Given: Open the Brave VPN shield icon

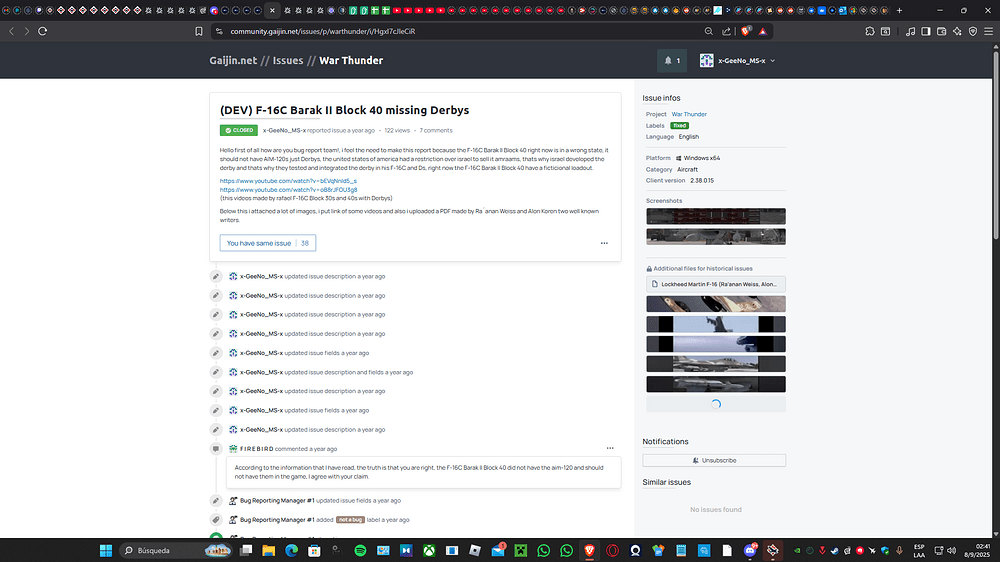Looking at the screenshot, I should [x=973, y=31].
